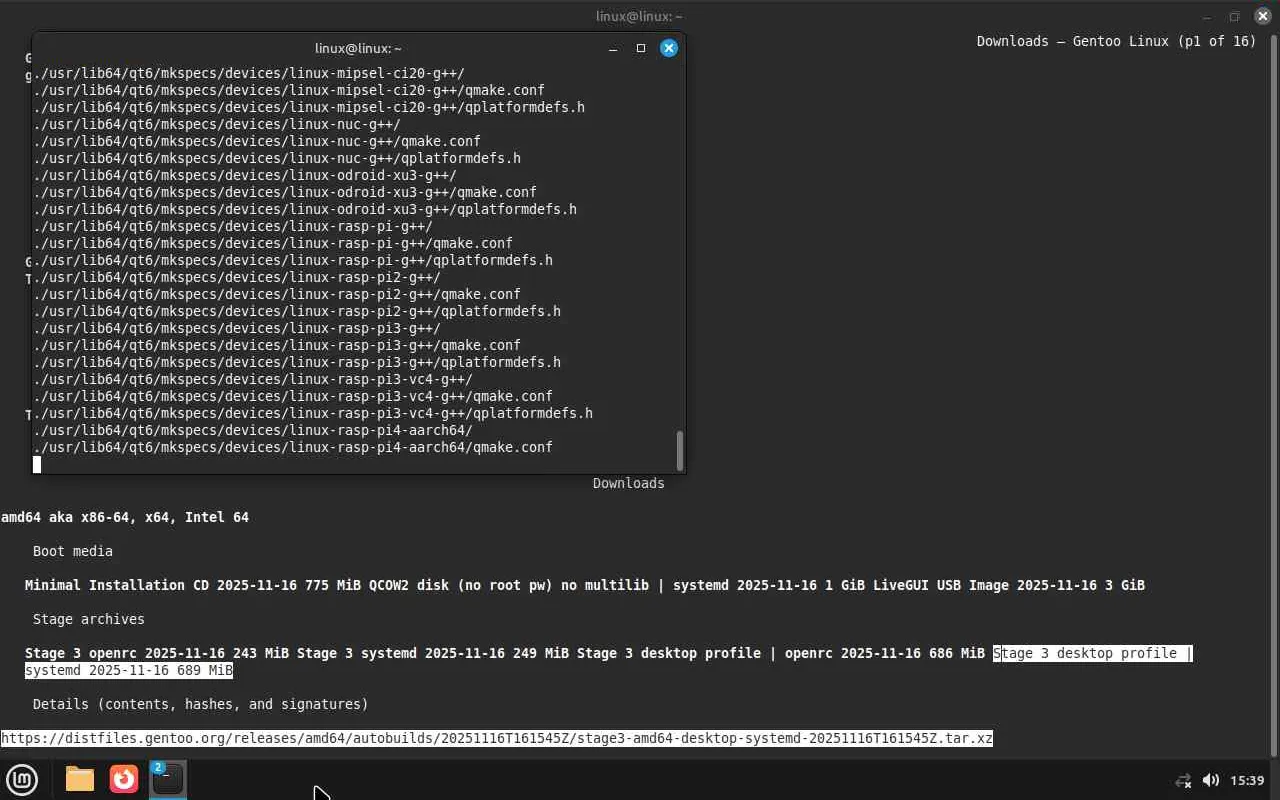The width and height of the screenshot is (1280, 800).
Task: Click the terminal taskbar icon with badge 2
Action: coord(168,779)
